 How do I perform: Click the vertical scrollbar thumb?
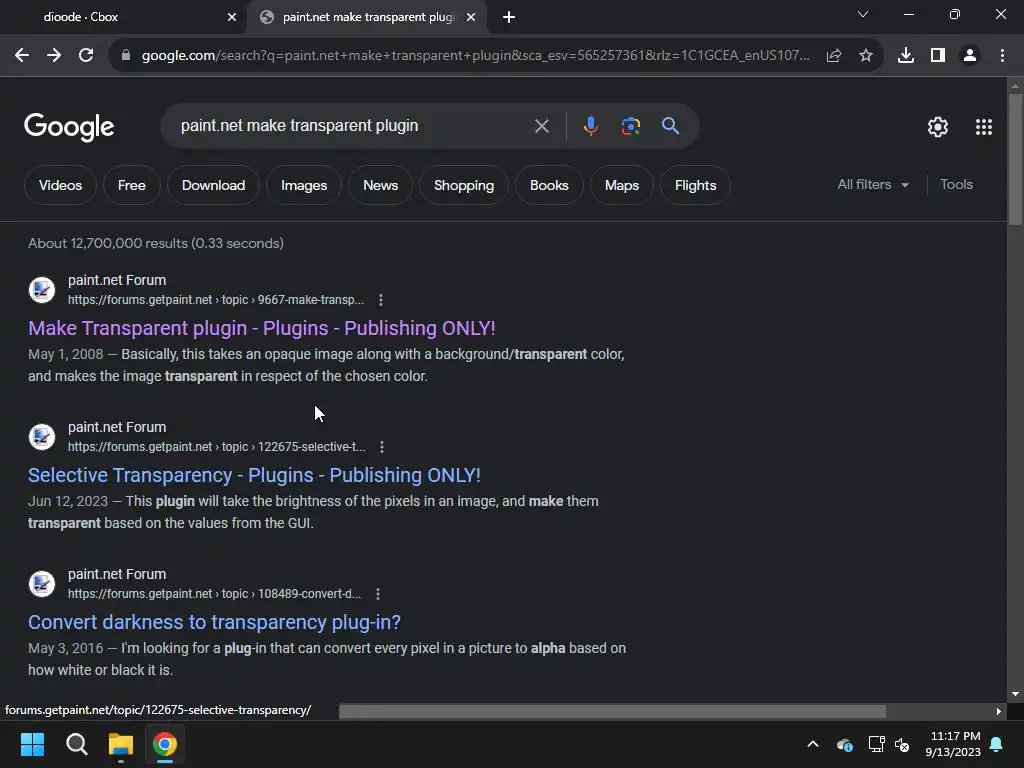1016,159
